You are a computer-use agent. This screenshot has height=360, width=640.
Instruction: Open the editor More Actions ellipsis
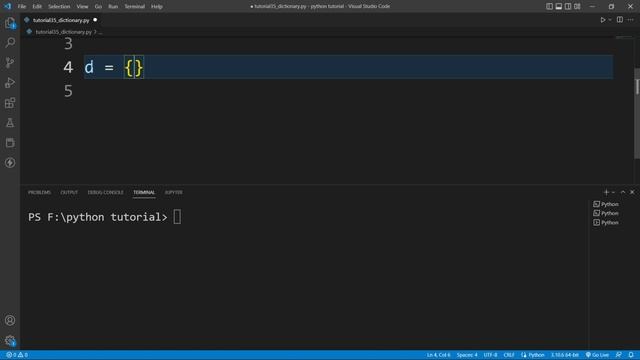point(631,20)
